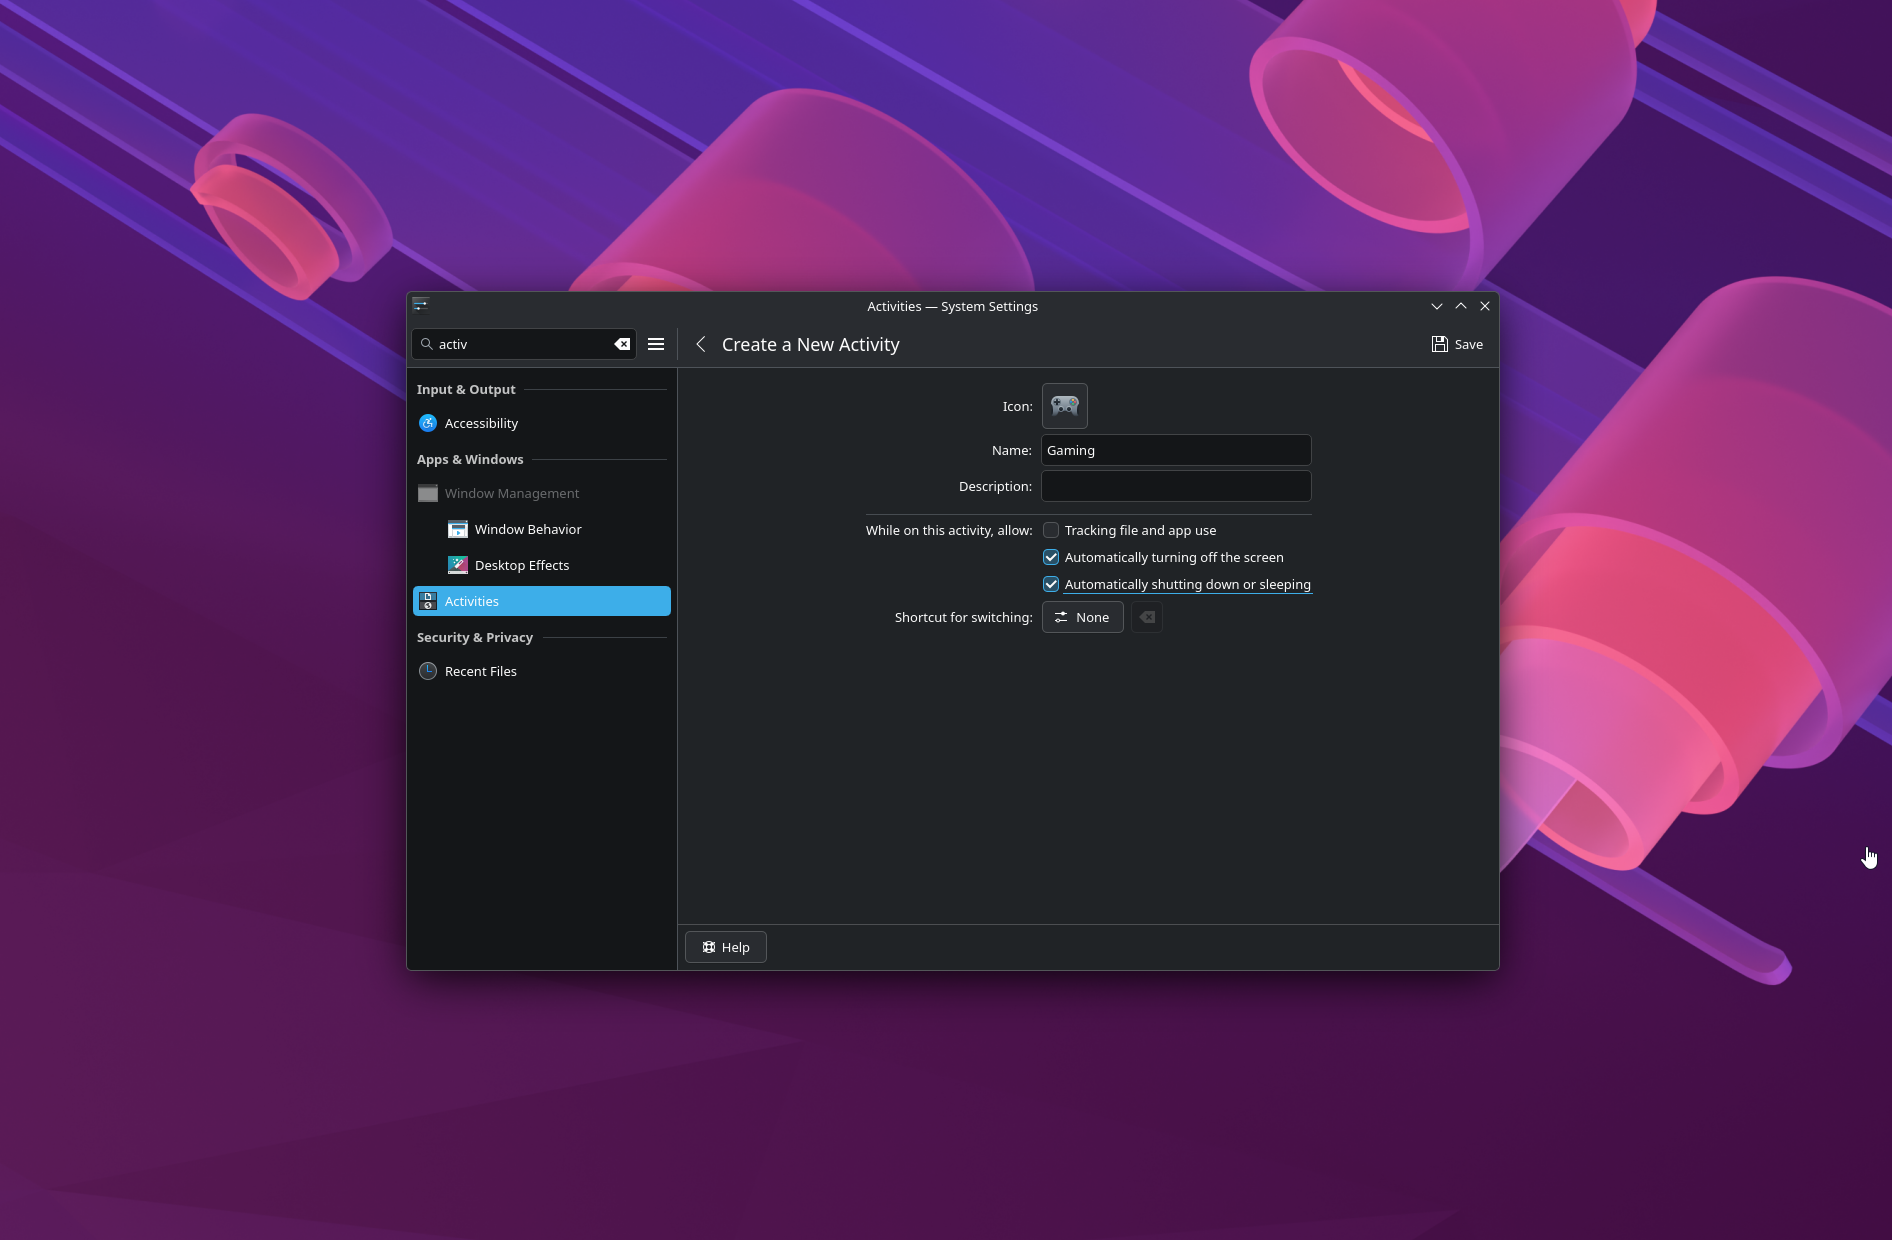The width and height of the screenshot is (1892, 1240).
Task: Uncheck automatically shutting down or sleeping
Action: coord(1051,584)
